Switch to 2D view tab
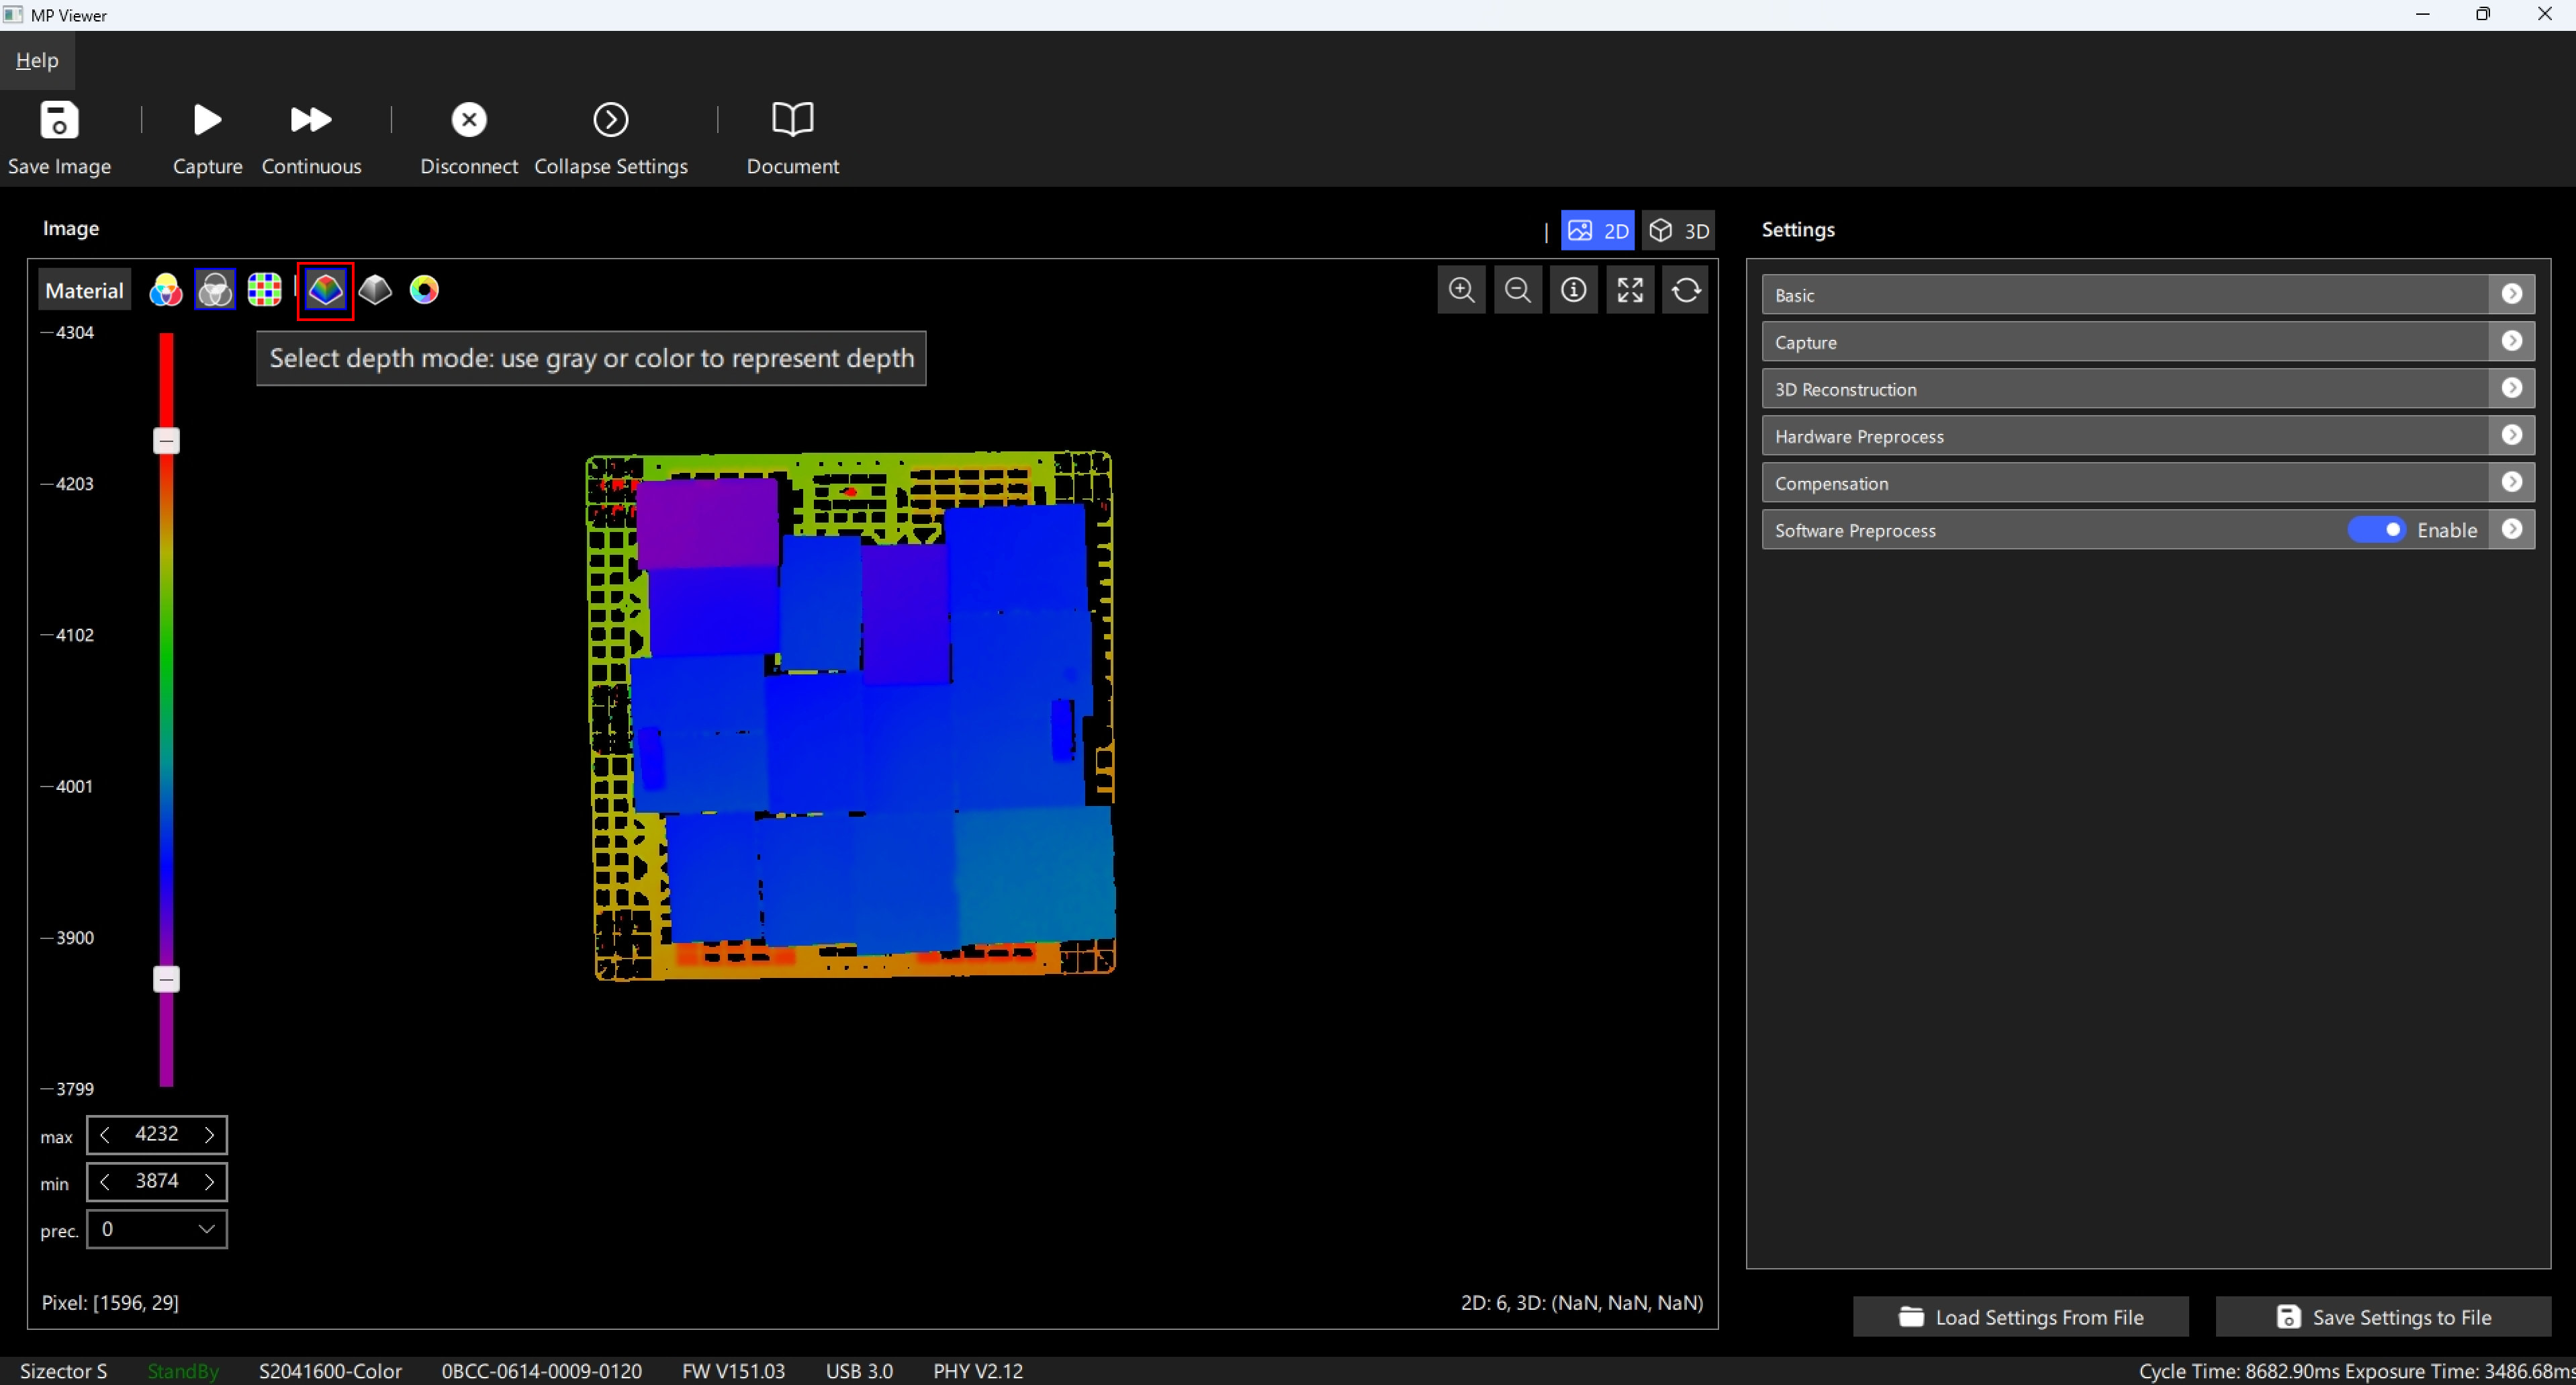The height and width of the screenshot is (1385, 2576). tap(1598, 231)
